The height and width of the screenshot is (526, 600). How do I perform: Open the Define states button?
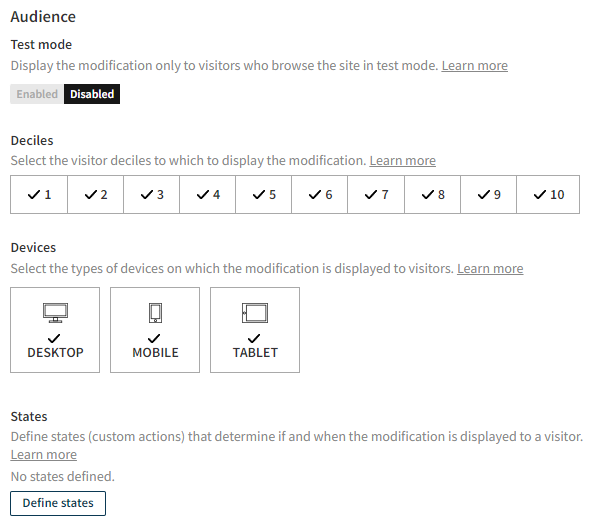[58, 503]
